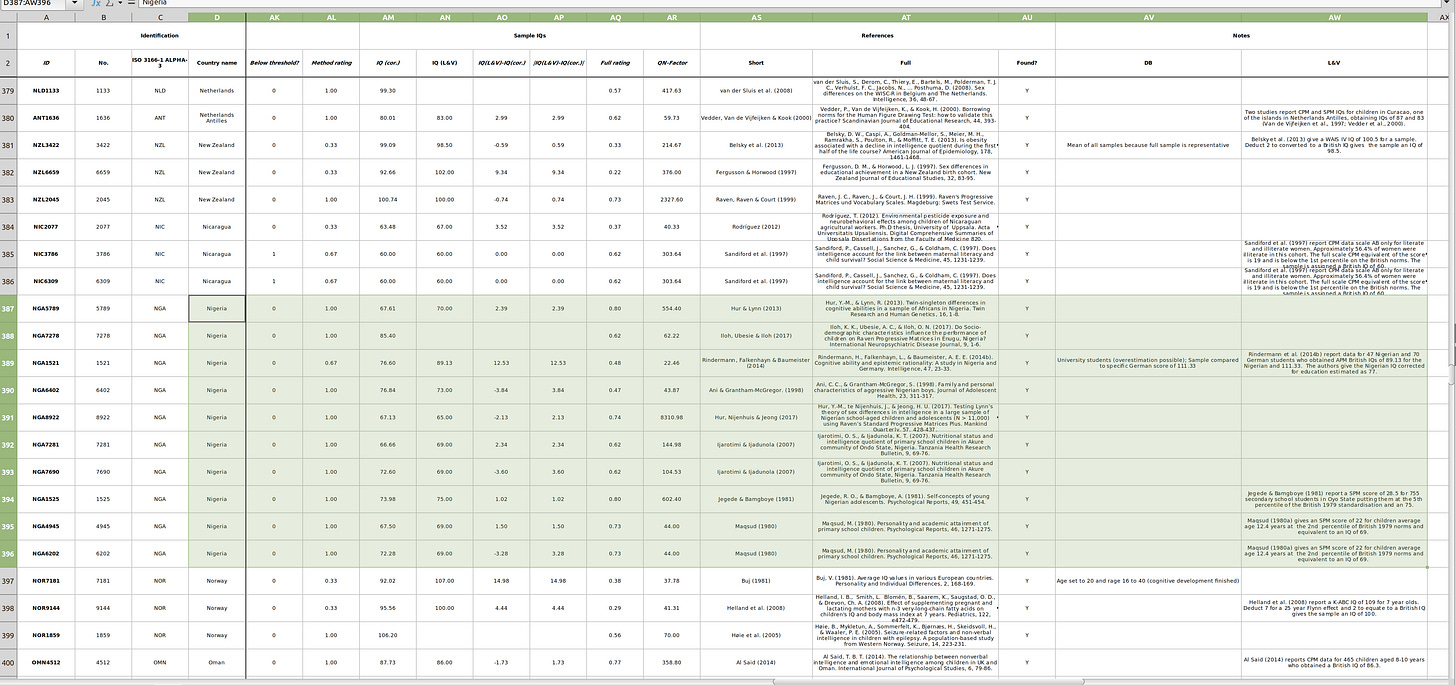Click the Notes group header cell
This screenshot has width=1456, height=685.
1241,36
